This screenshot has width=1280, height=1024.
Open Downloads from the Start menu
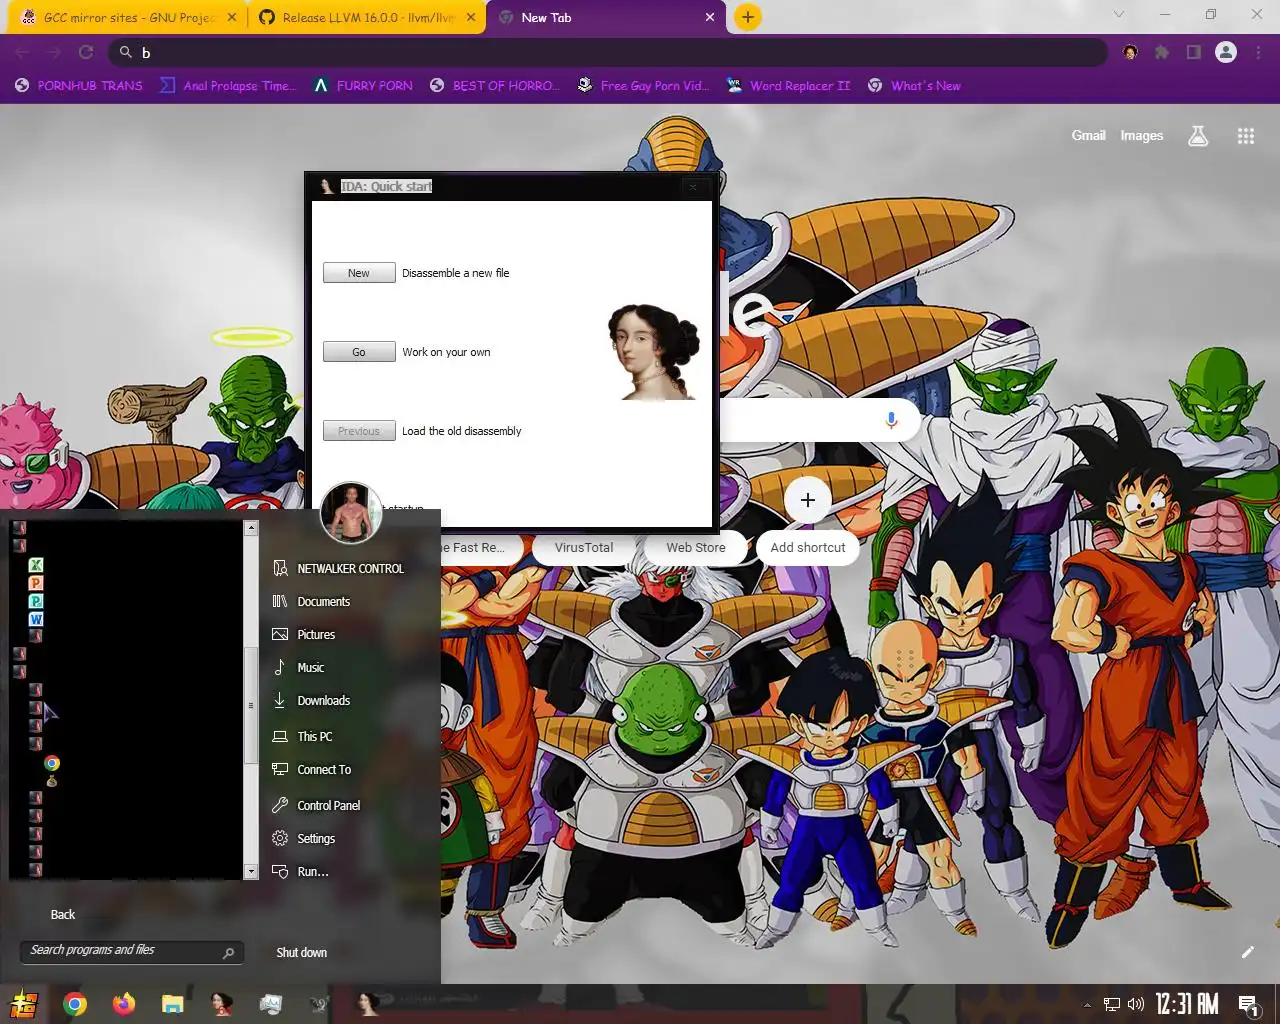pyautogui.click(x=311, y=700)
